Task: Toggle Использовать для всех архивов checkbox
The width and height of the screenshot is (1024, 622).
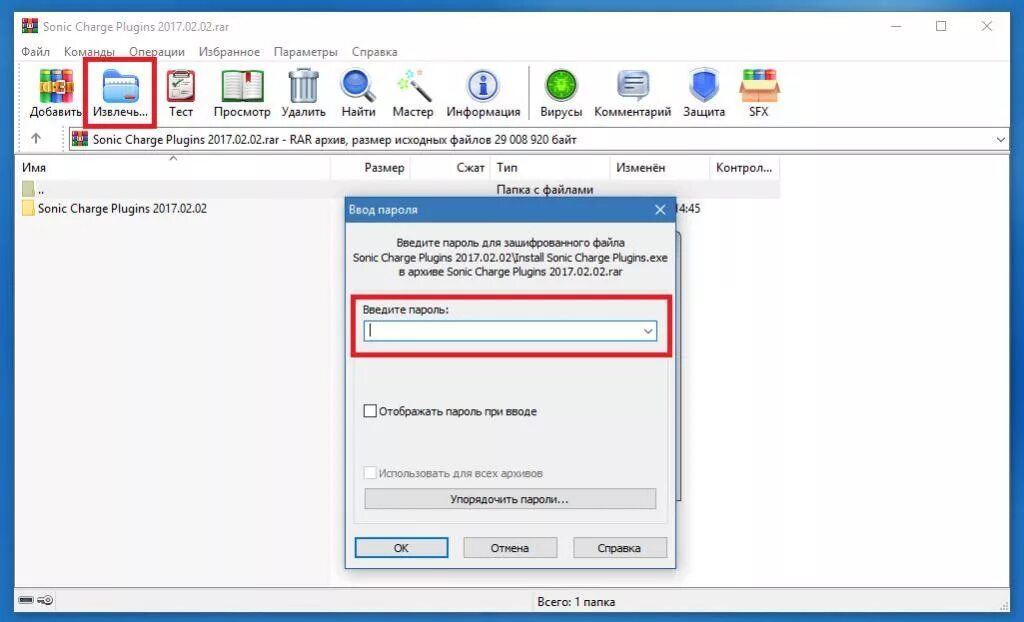Action: [x=370, y=472]
